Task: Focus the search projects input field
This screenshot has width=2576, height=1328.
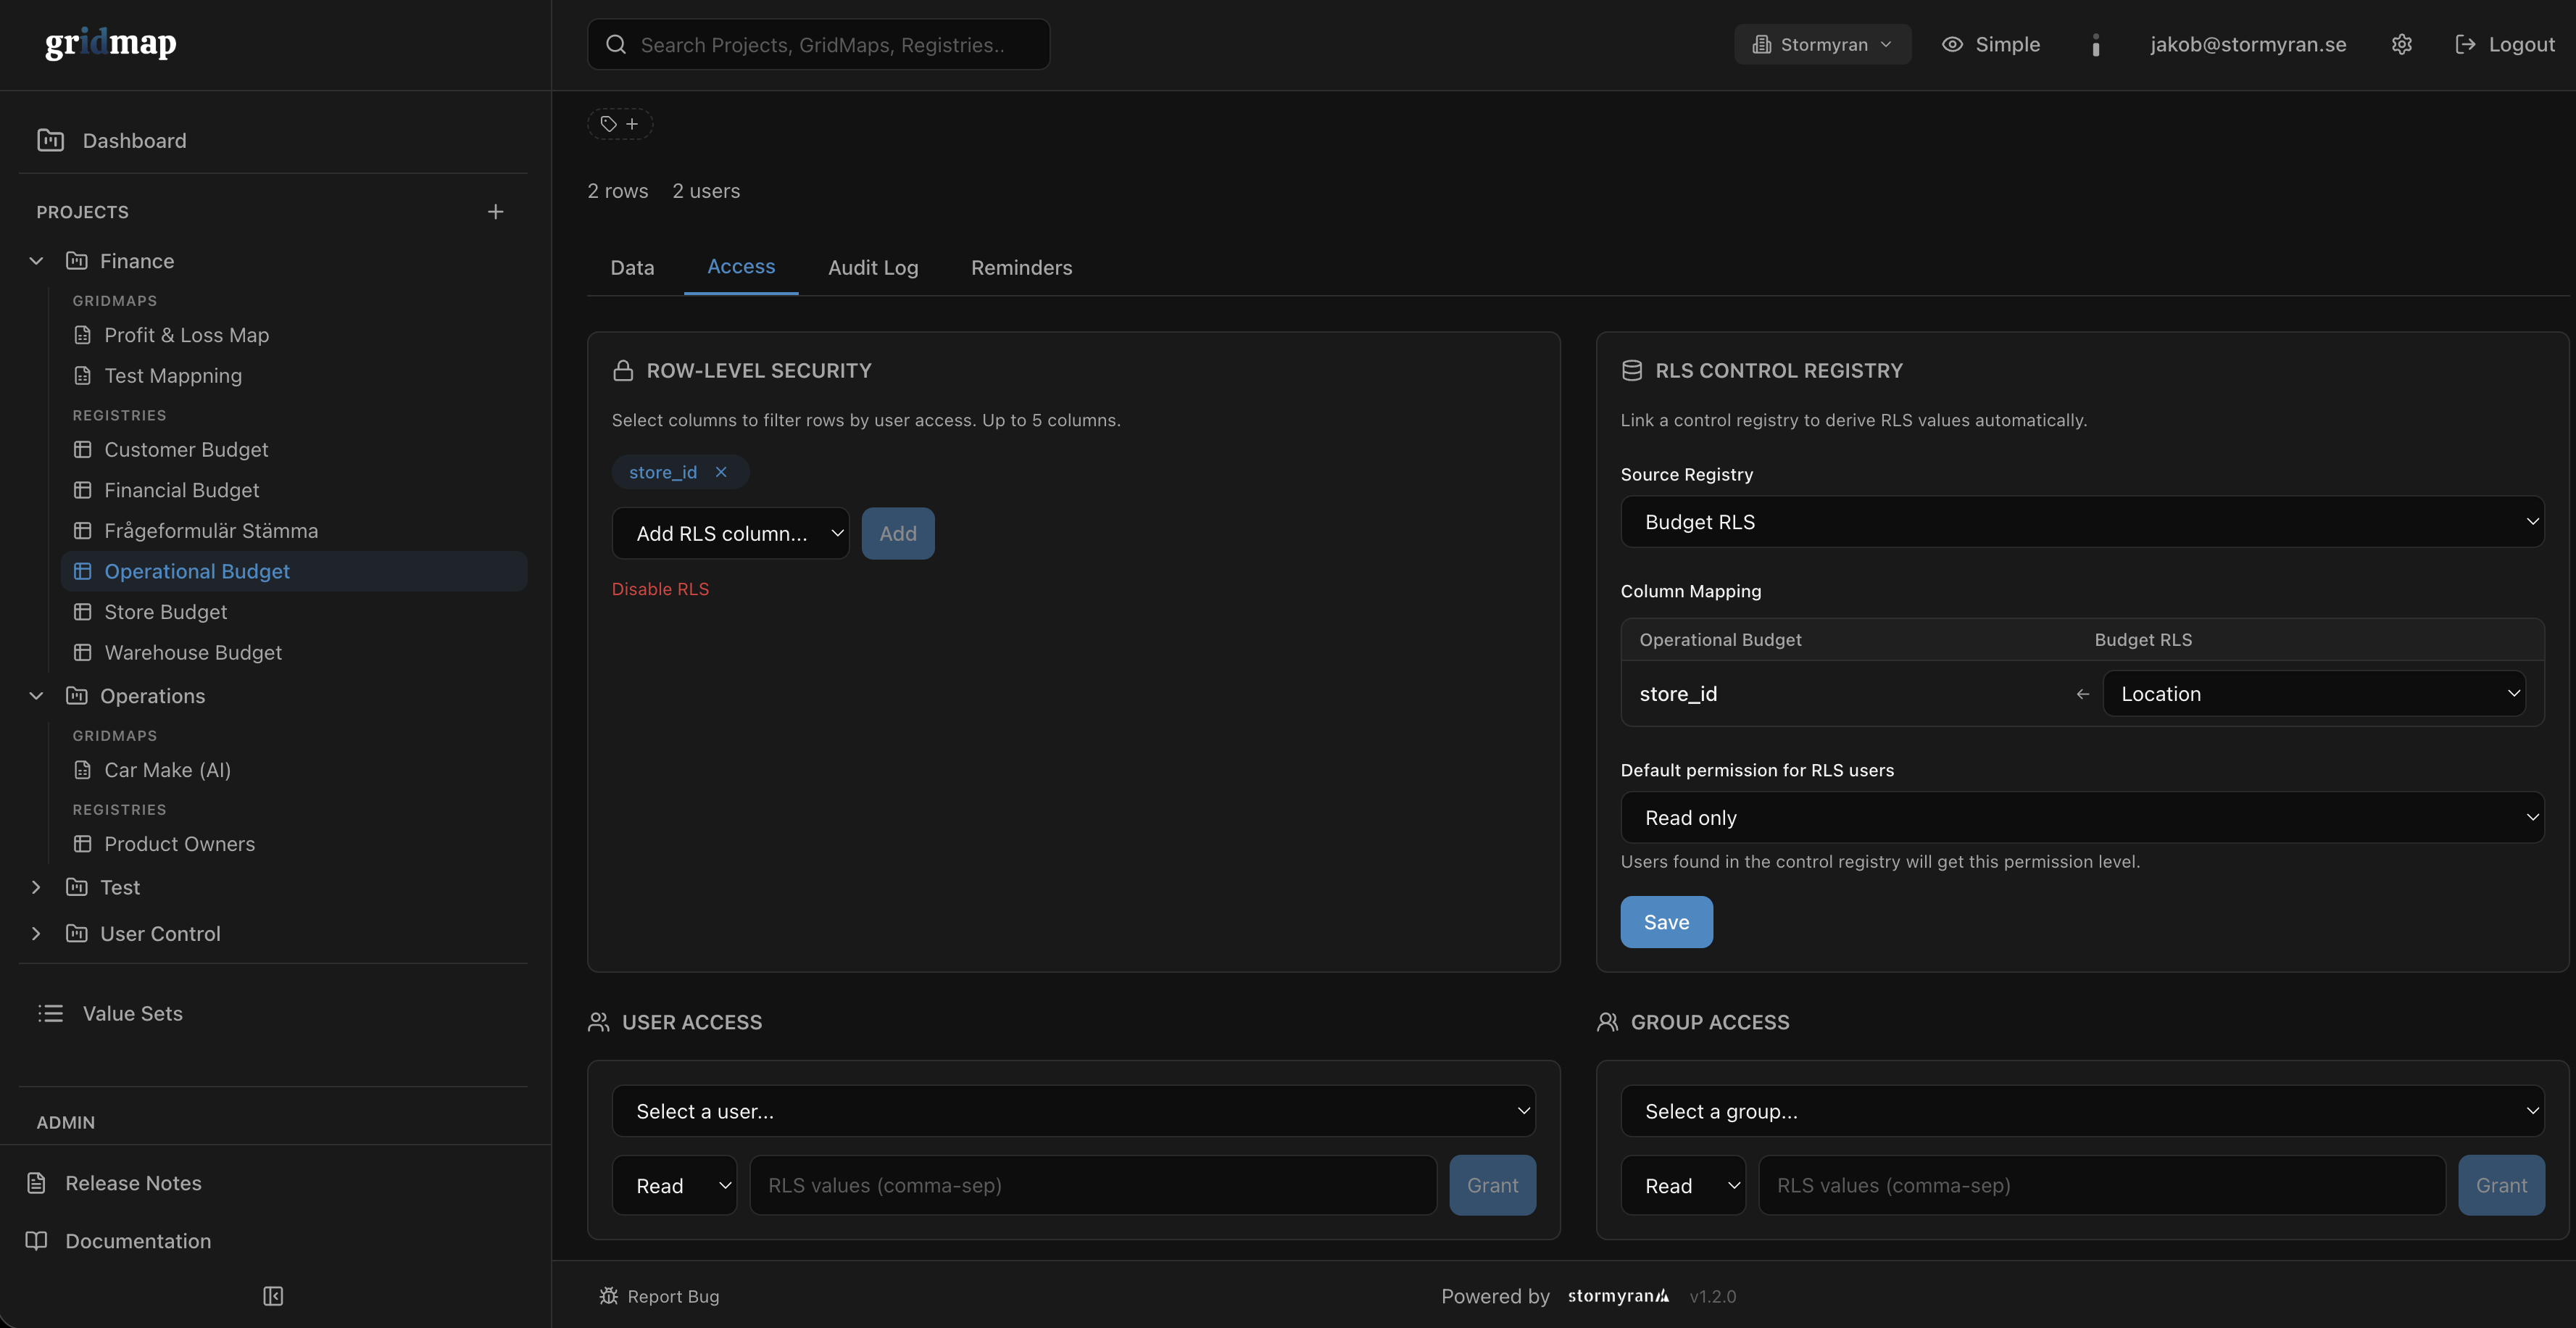Action: (x=818, y=44)
